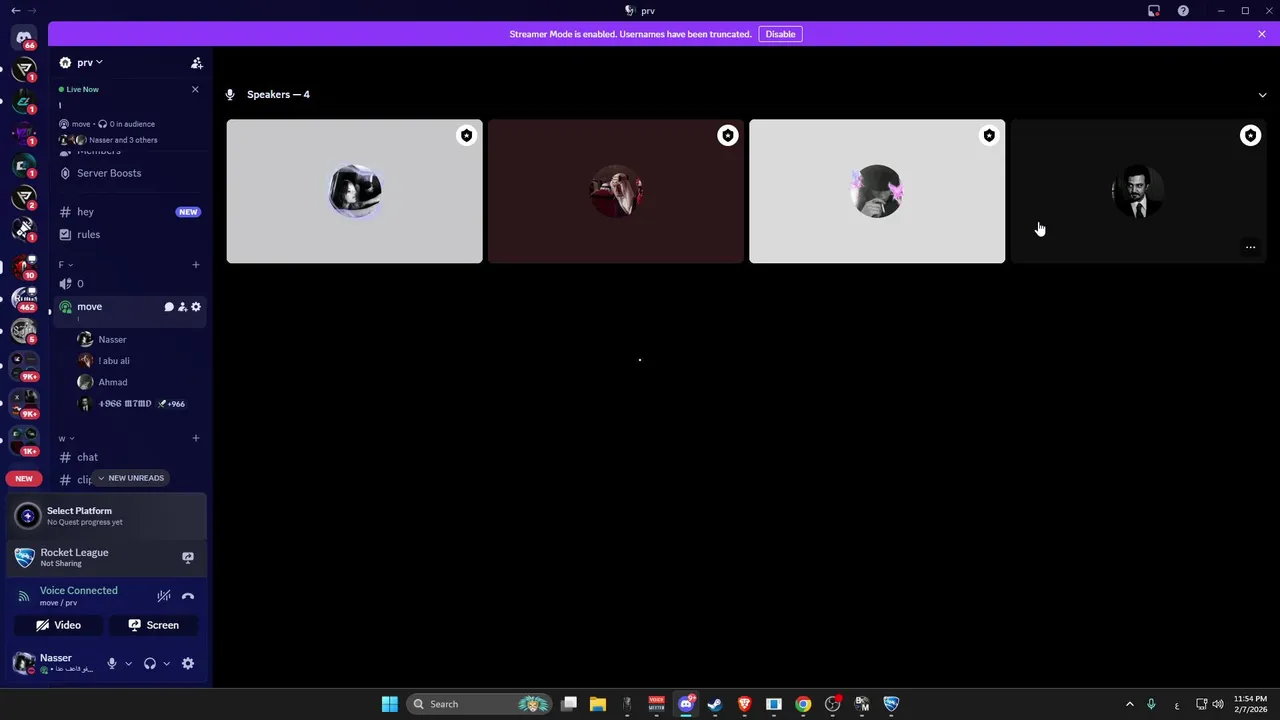
Task: Mute microphone in user panel
Action: tap(112, 664)
